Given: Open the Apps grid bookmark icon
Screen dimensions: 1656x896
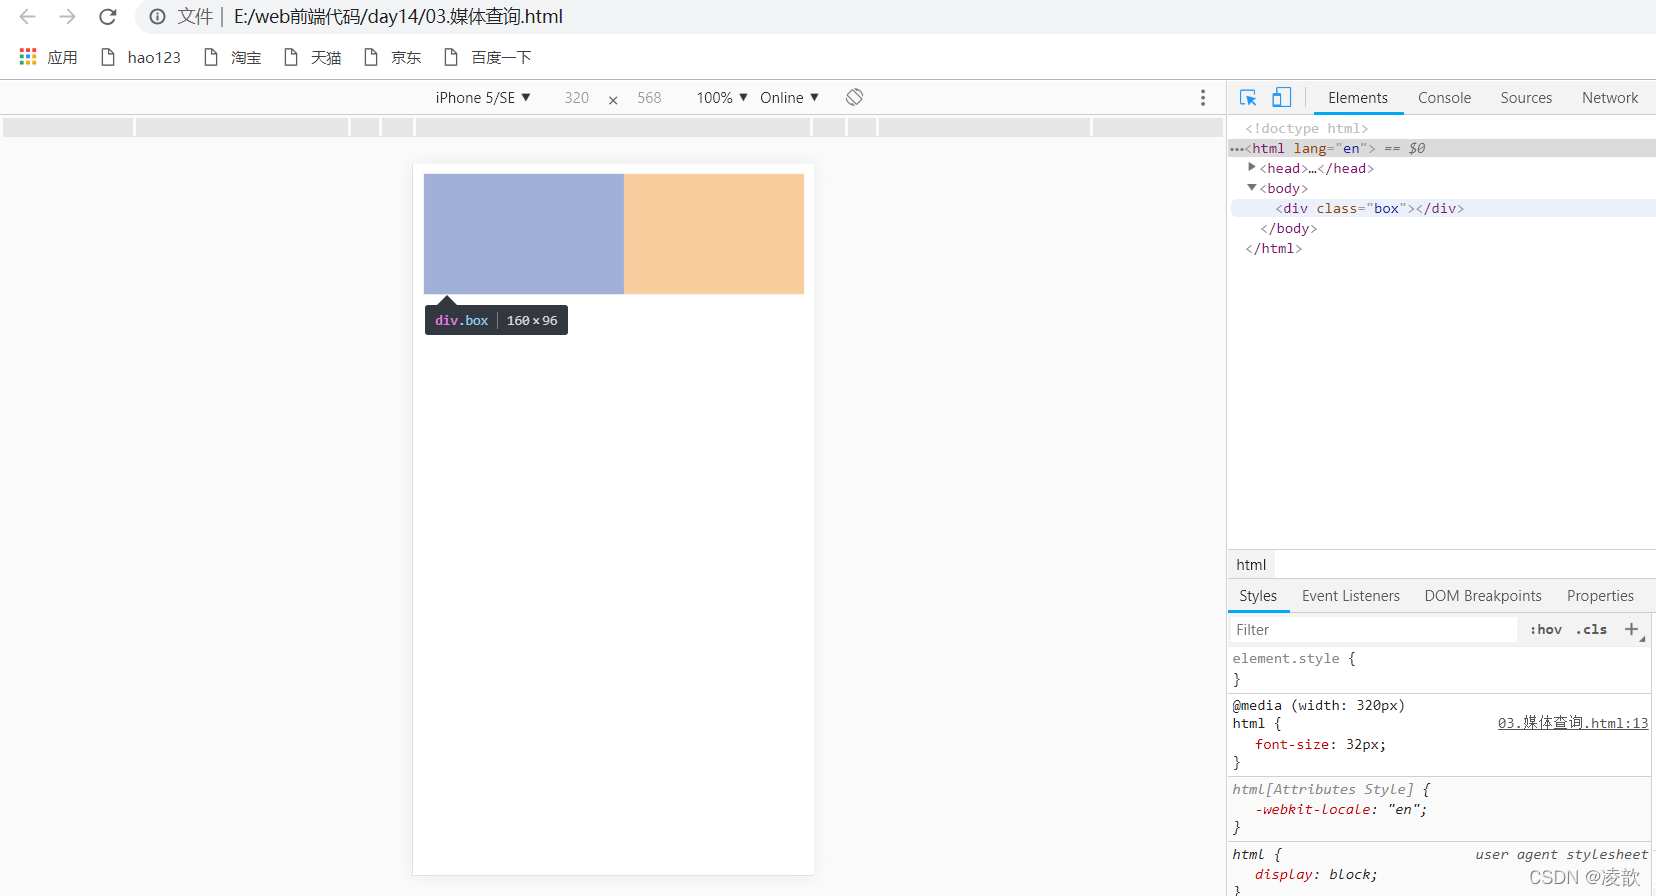Looking at the screenshot, I should [28, 57].
